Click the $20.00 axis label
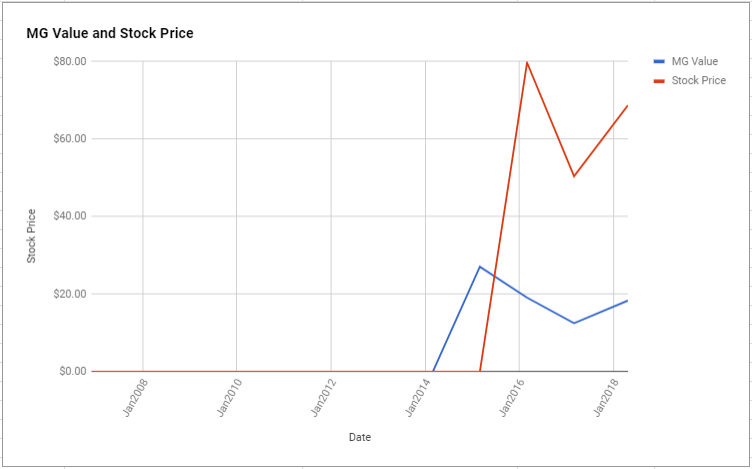This screenshot has width=752, height=469. point(70,294)
